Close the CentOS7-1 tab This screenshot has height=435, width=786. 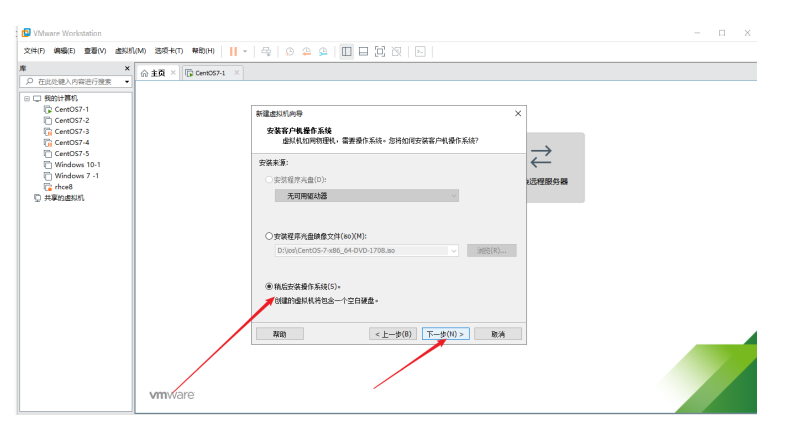237,73
